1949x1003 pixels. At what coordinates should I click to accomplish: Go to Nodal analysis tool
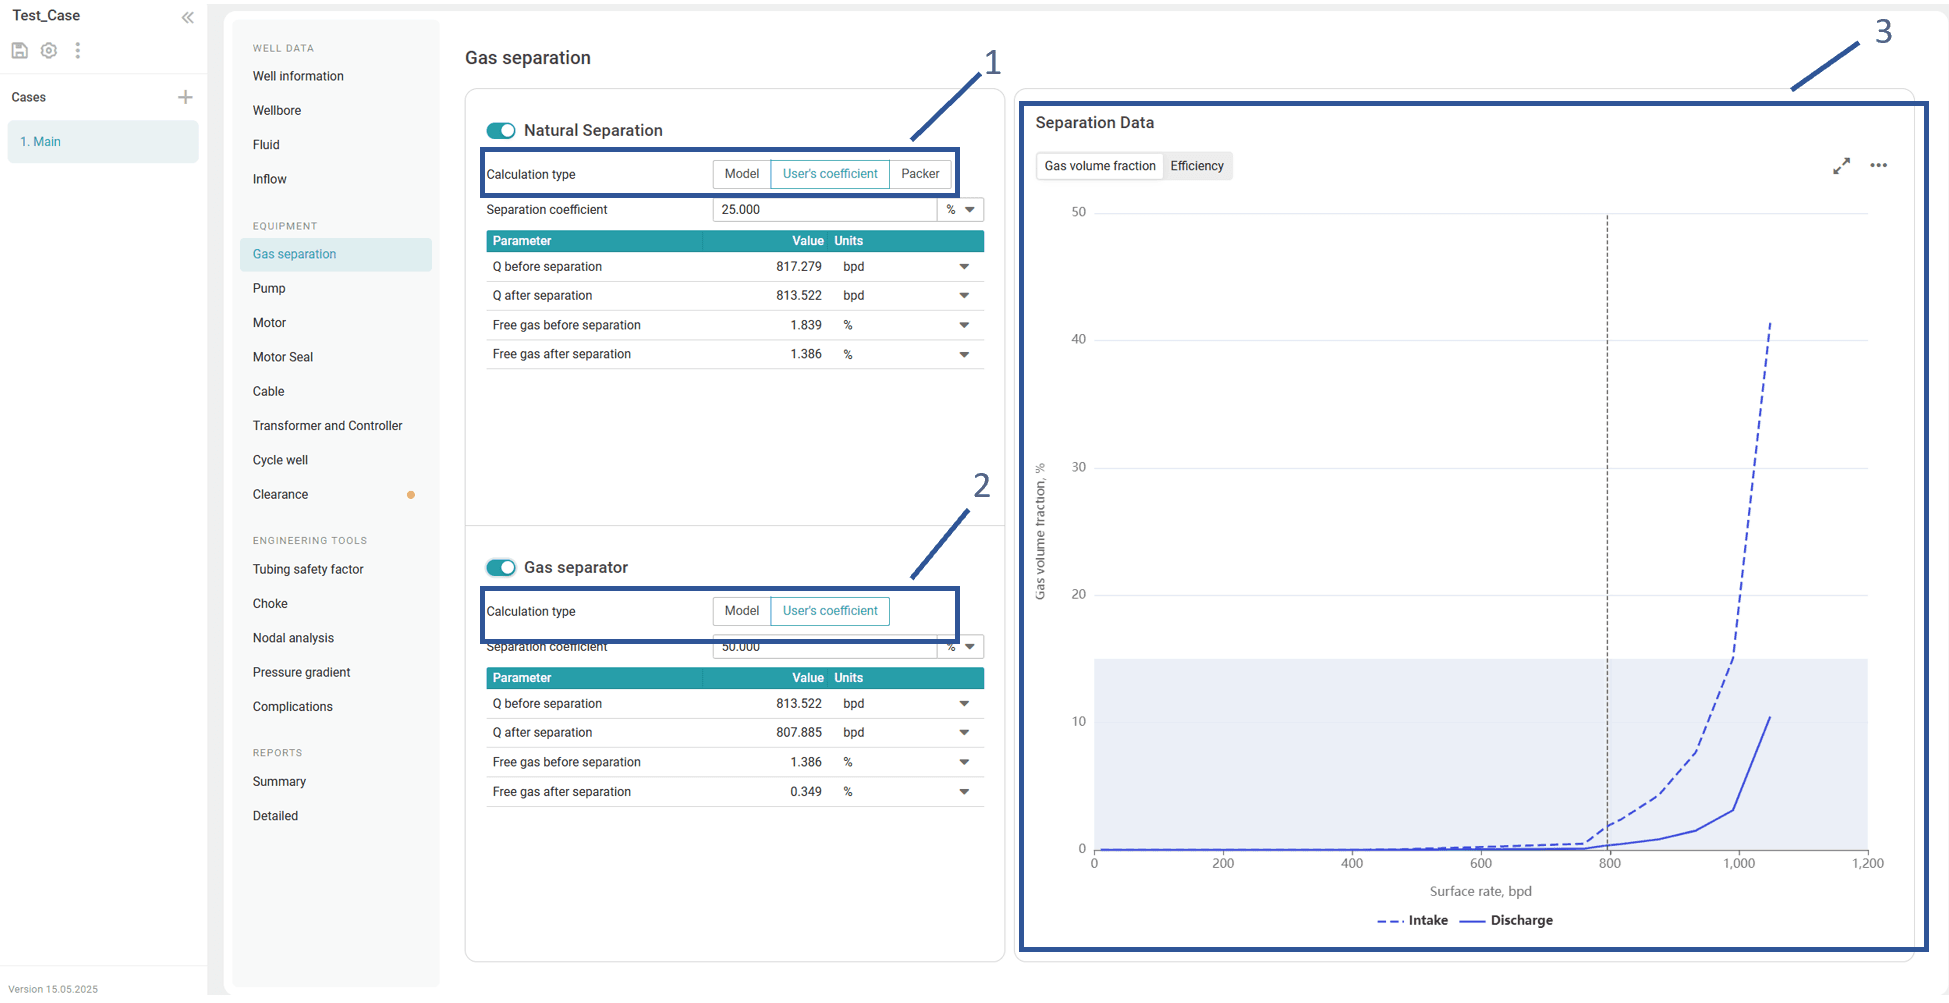point(293,638)
